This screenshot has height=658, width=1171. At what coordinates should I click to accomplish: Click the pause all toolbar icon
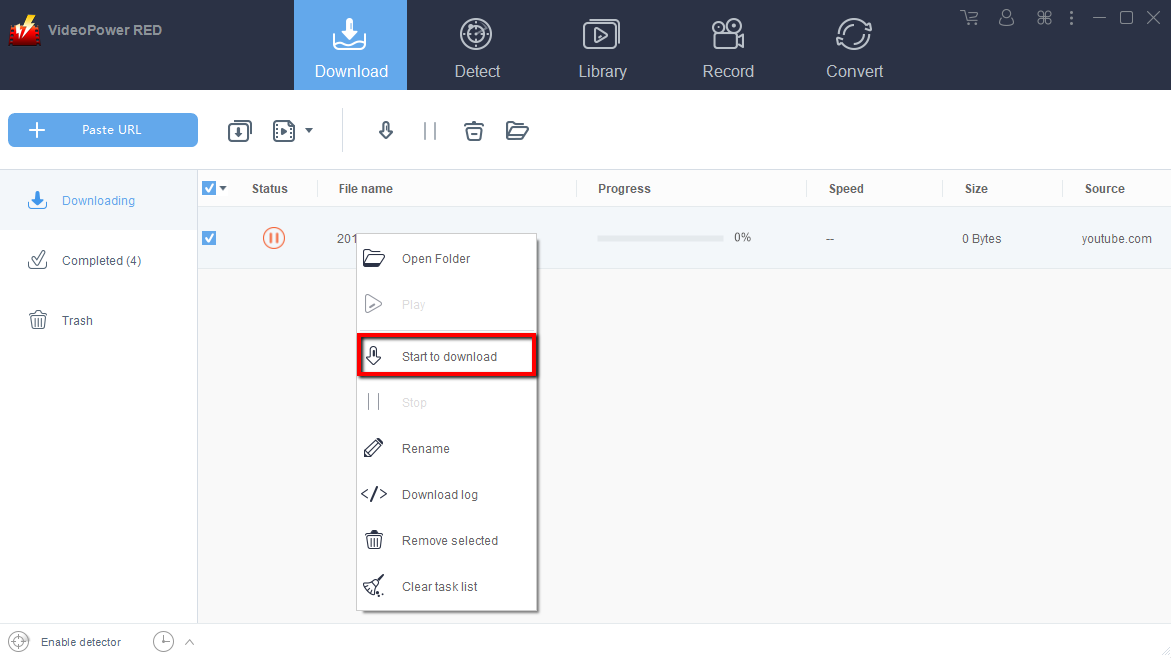point(430,130)
